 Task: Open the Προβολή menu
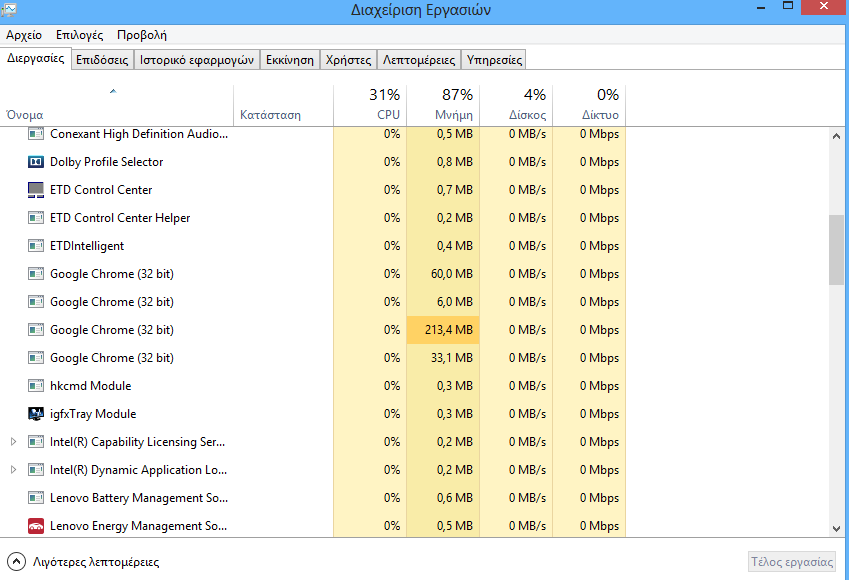142,35
